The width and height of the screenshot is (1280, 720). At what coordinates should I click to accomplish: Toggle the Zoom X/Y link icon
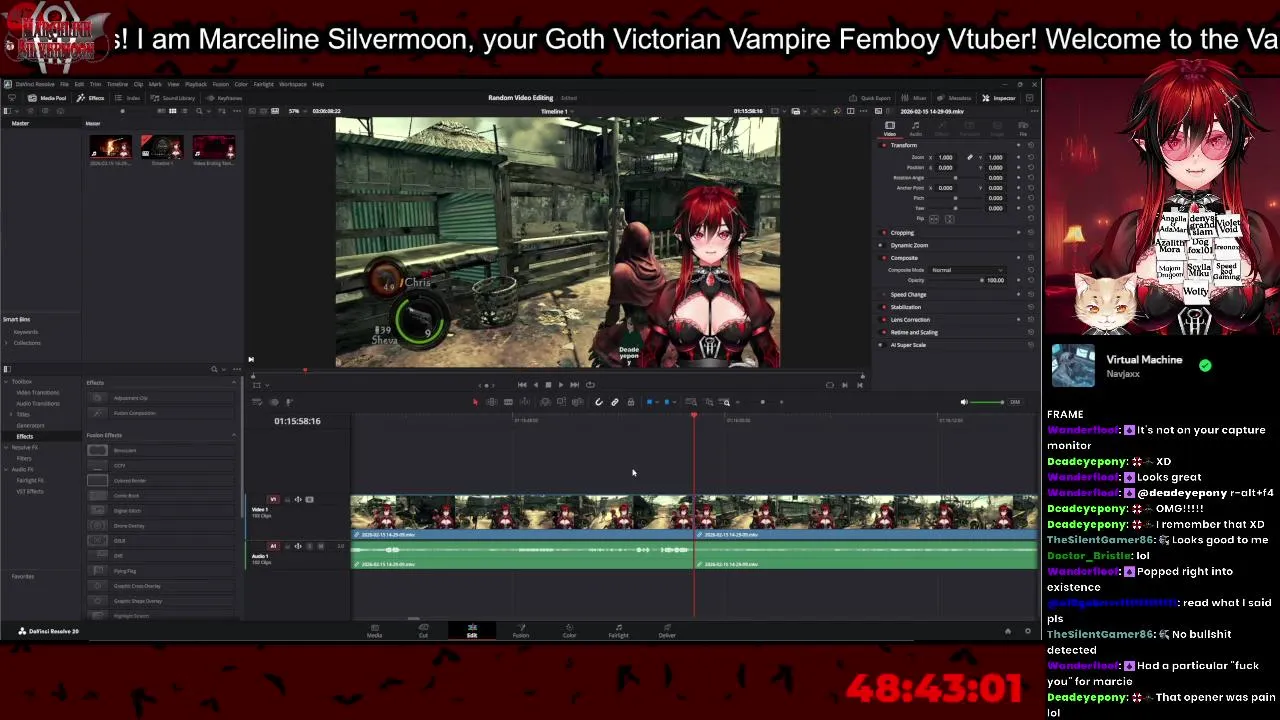(x=969, y=157)
